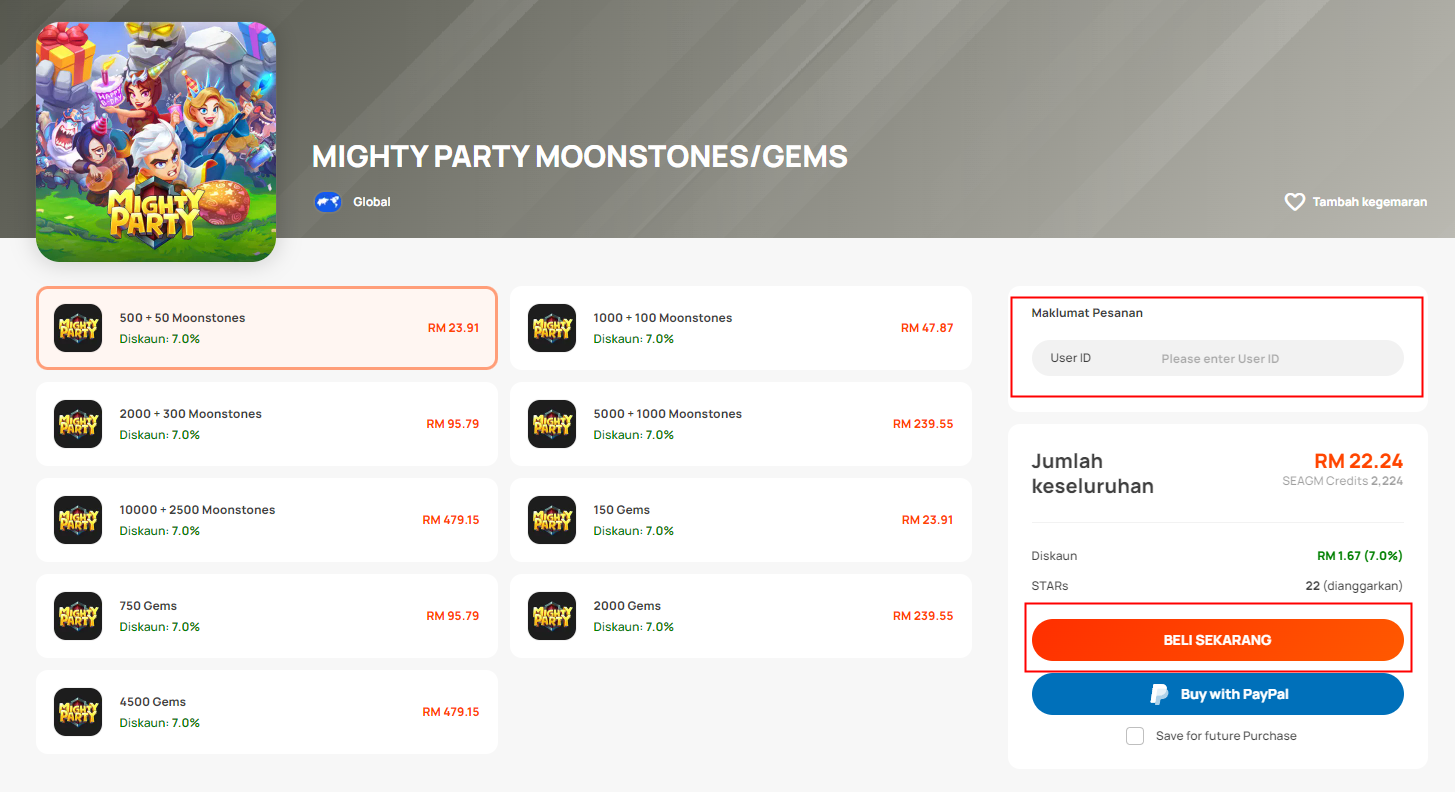This screenshot has width=1455, height=792.
Task: Pick the 750 Gems package
Action: click(267, 616)
